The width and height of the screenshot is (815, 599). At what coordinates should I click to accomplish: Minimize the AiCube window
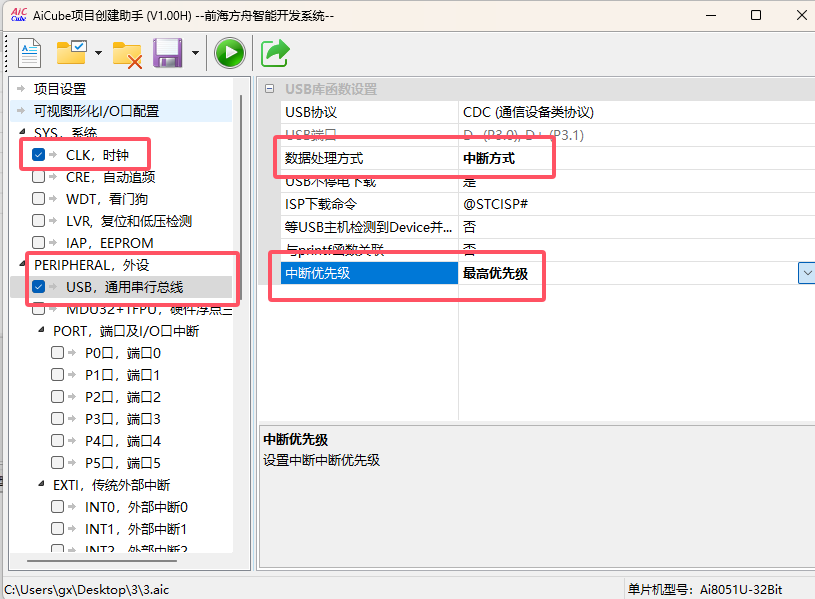711,15
